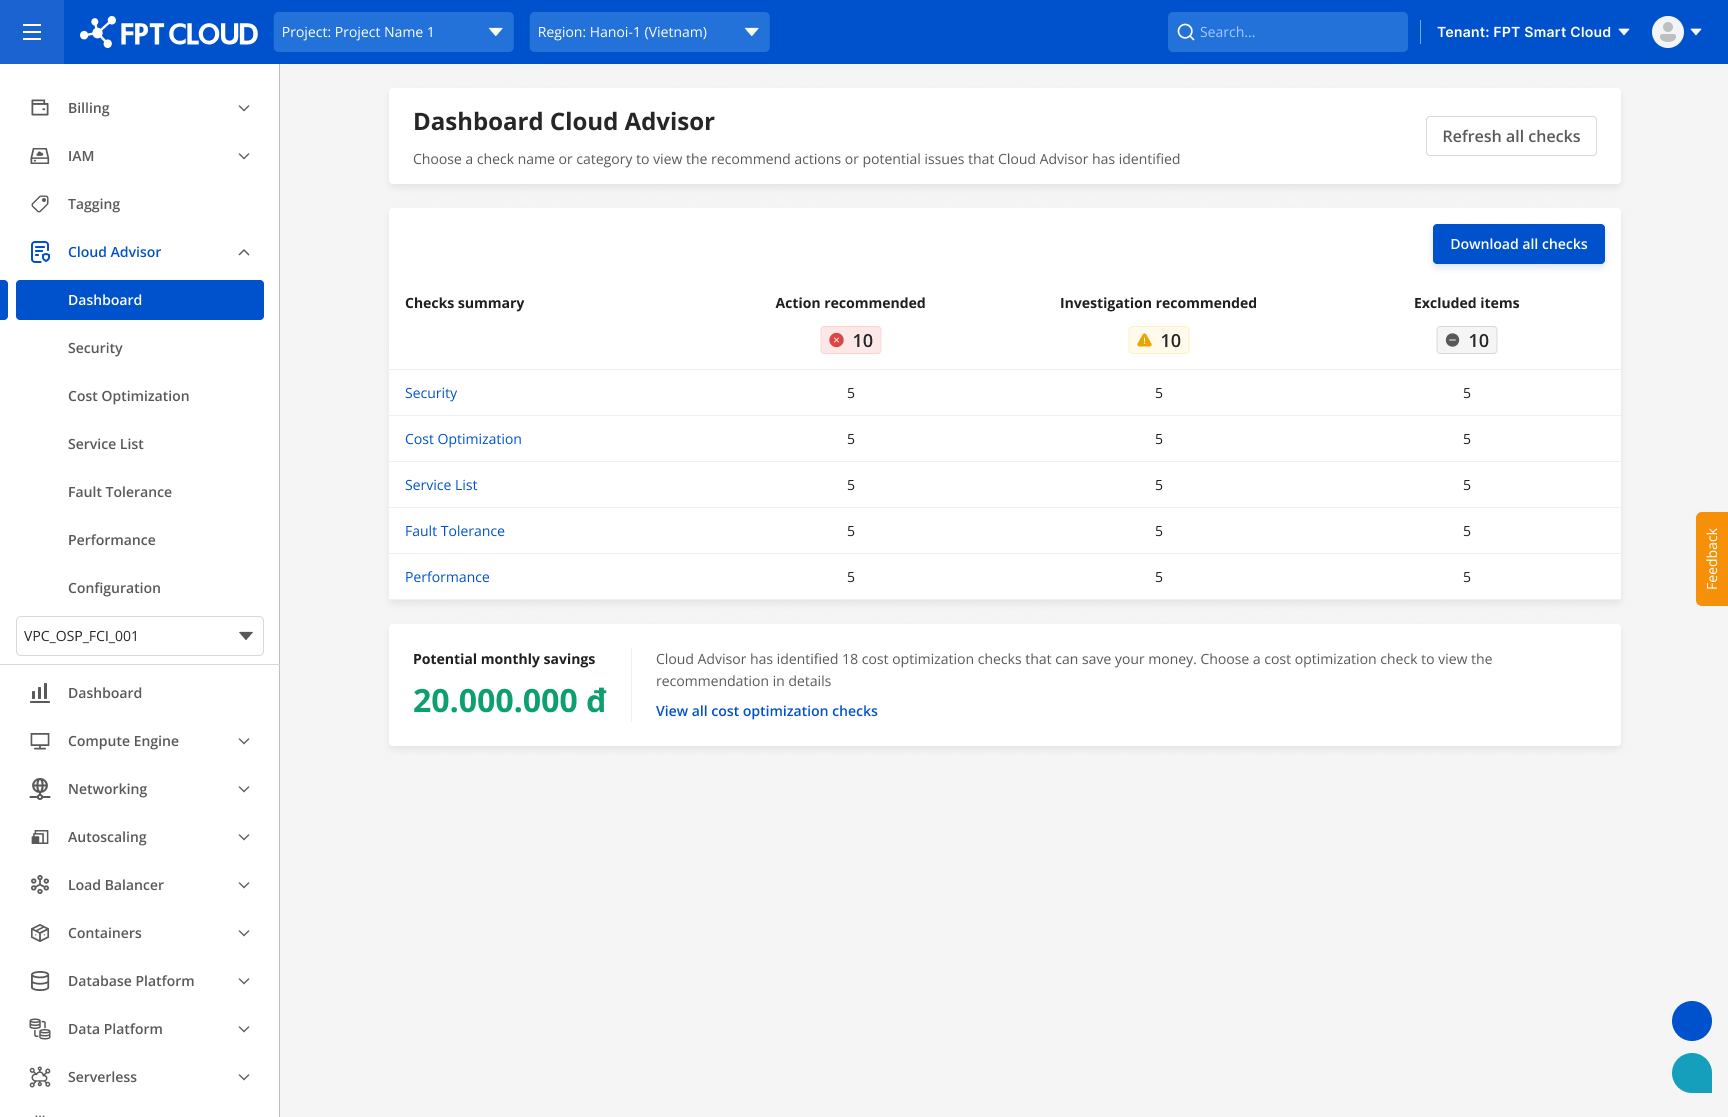Expand the Billing chevron
Screen dimensions: 1728x1117
tap(244, 108)
